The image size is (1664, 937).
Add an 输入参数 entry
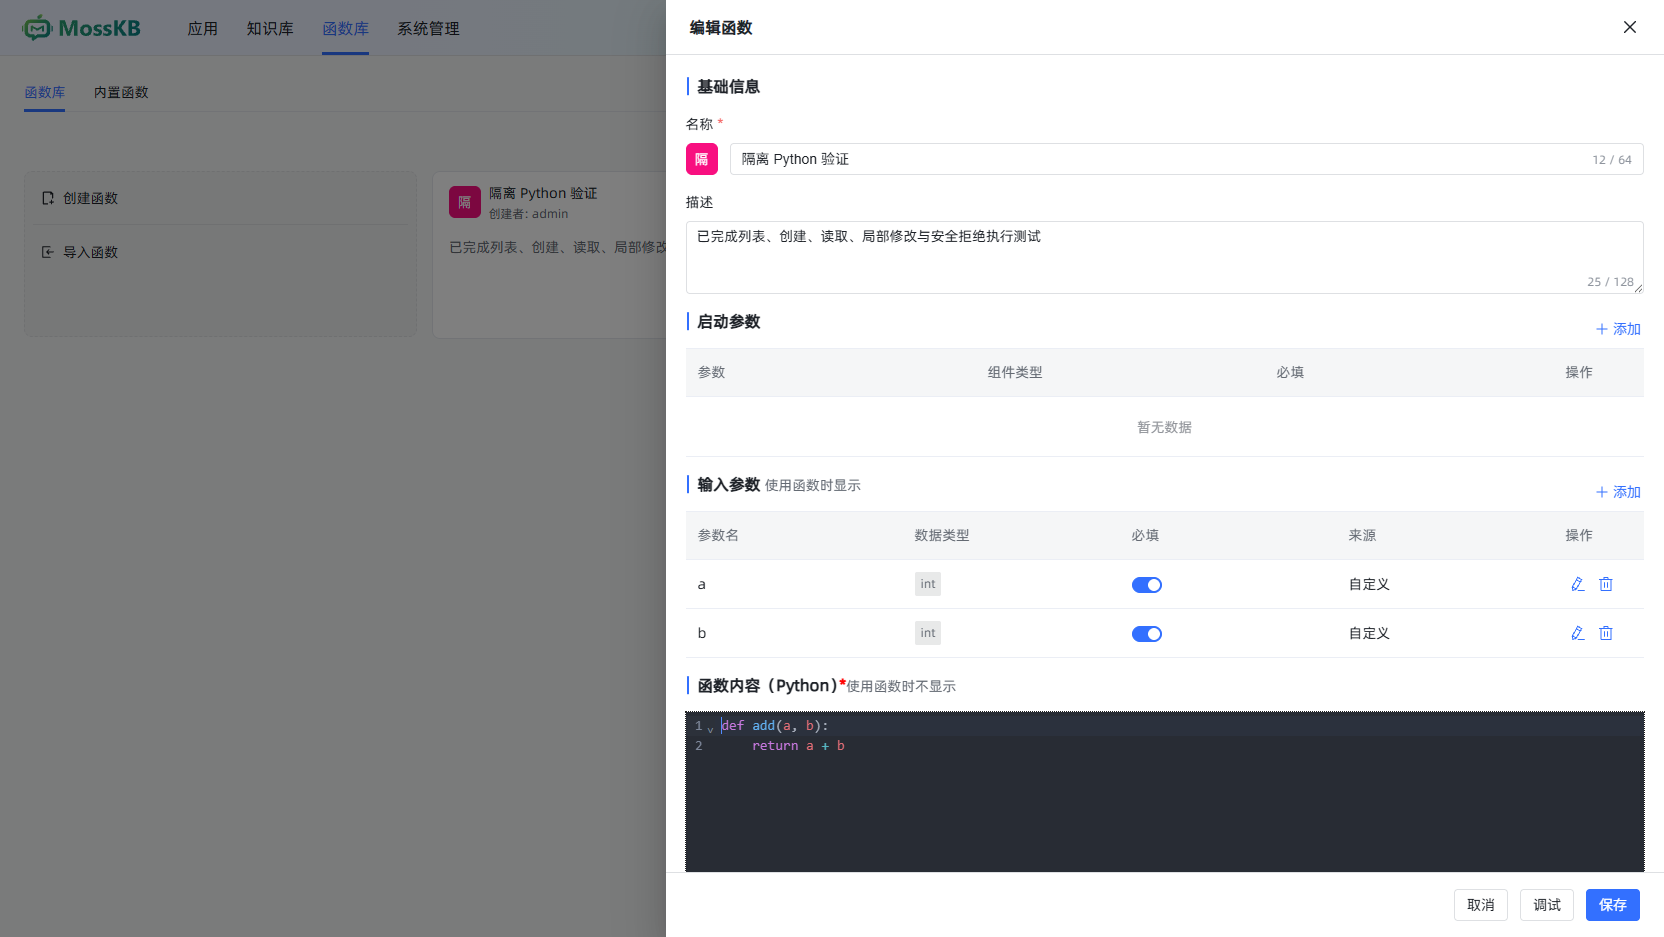[1618, 492]
